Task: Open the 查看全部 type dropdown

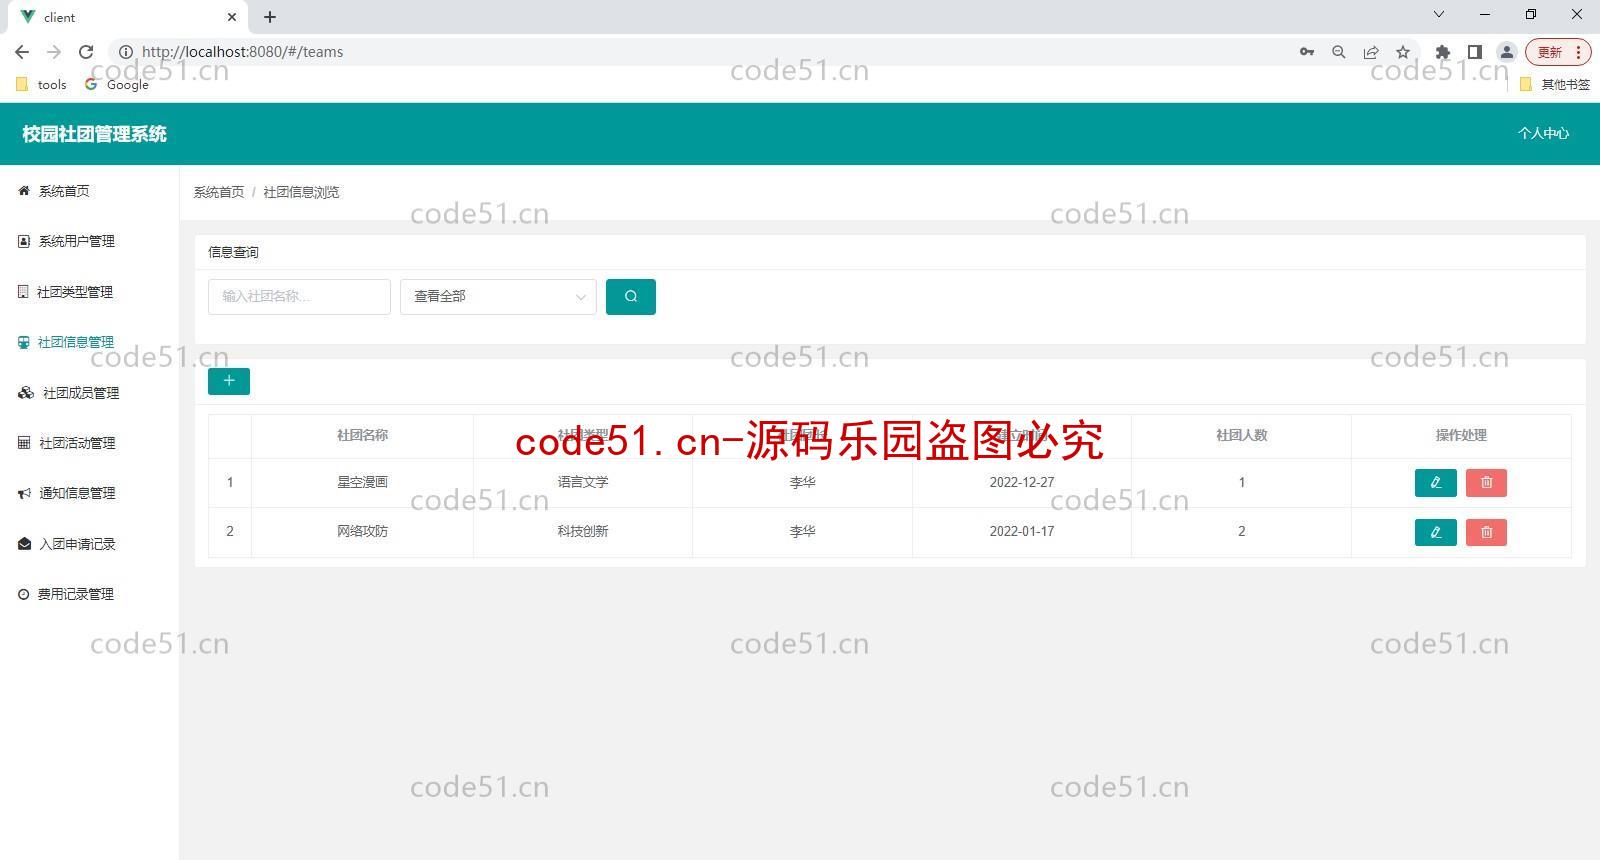Action: pos(498,297)
